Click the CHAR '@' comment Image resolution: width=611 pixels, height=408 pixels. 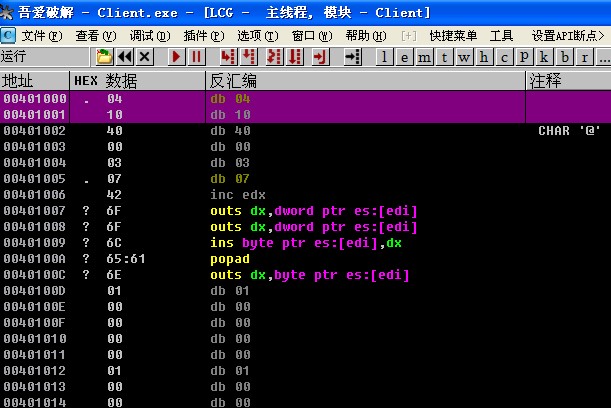[569, 131]
